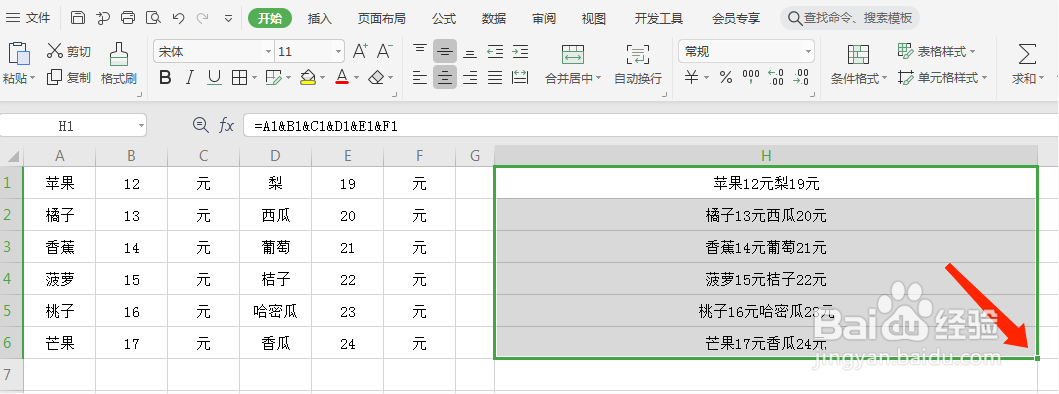The width and height of the screenshot is (1059, 394).
Task: Click the zoom magnifier beside fx
Action: [x=201, y=125]
